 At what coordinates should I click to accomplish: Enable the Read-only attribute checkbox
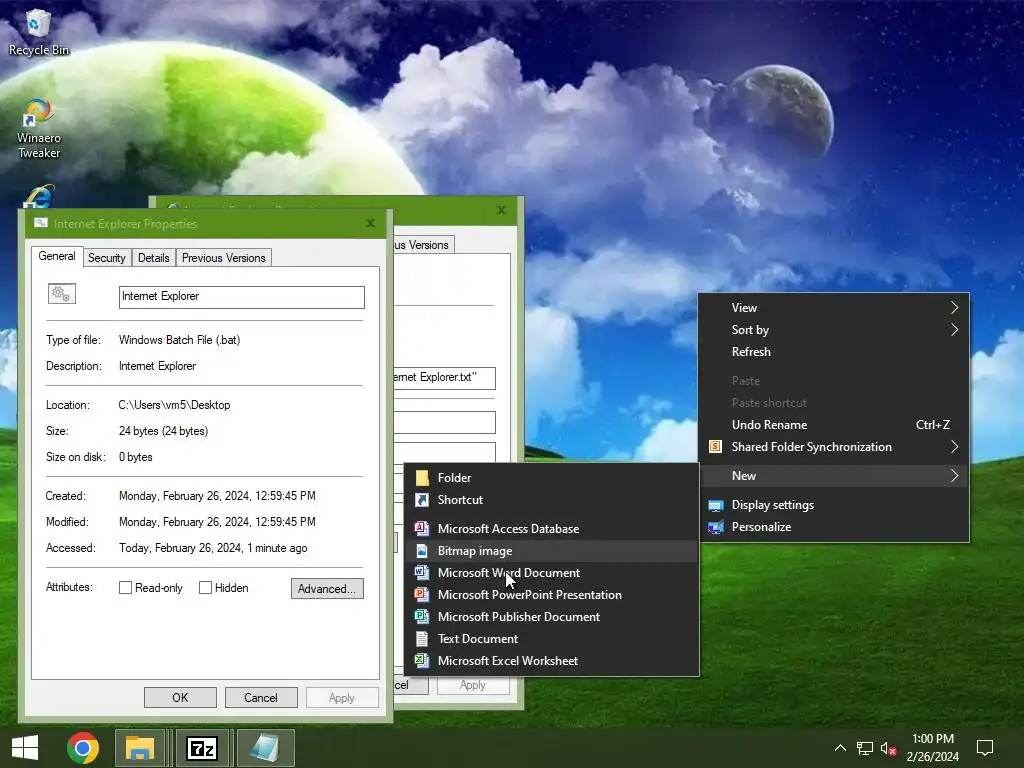point(125,588)
